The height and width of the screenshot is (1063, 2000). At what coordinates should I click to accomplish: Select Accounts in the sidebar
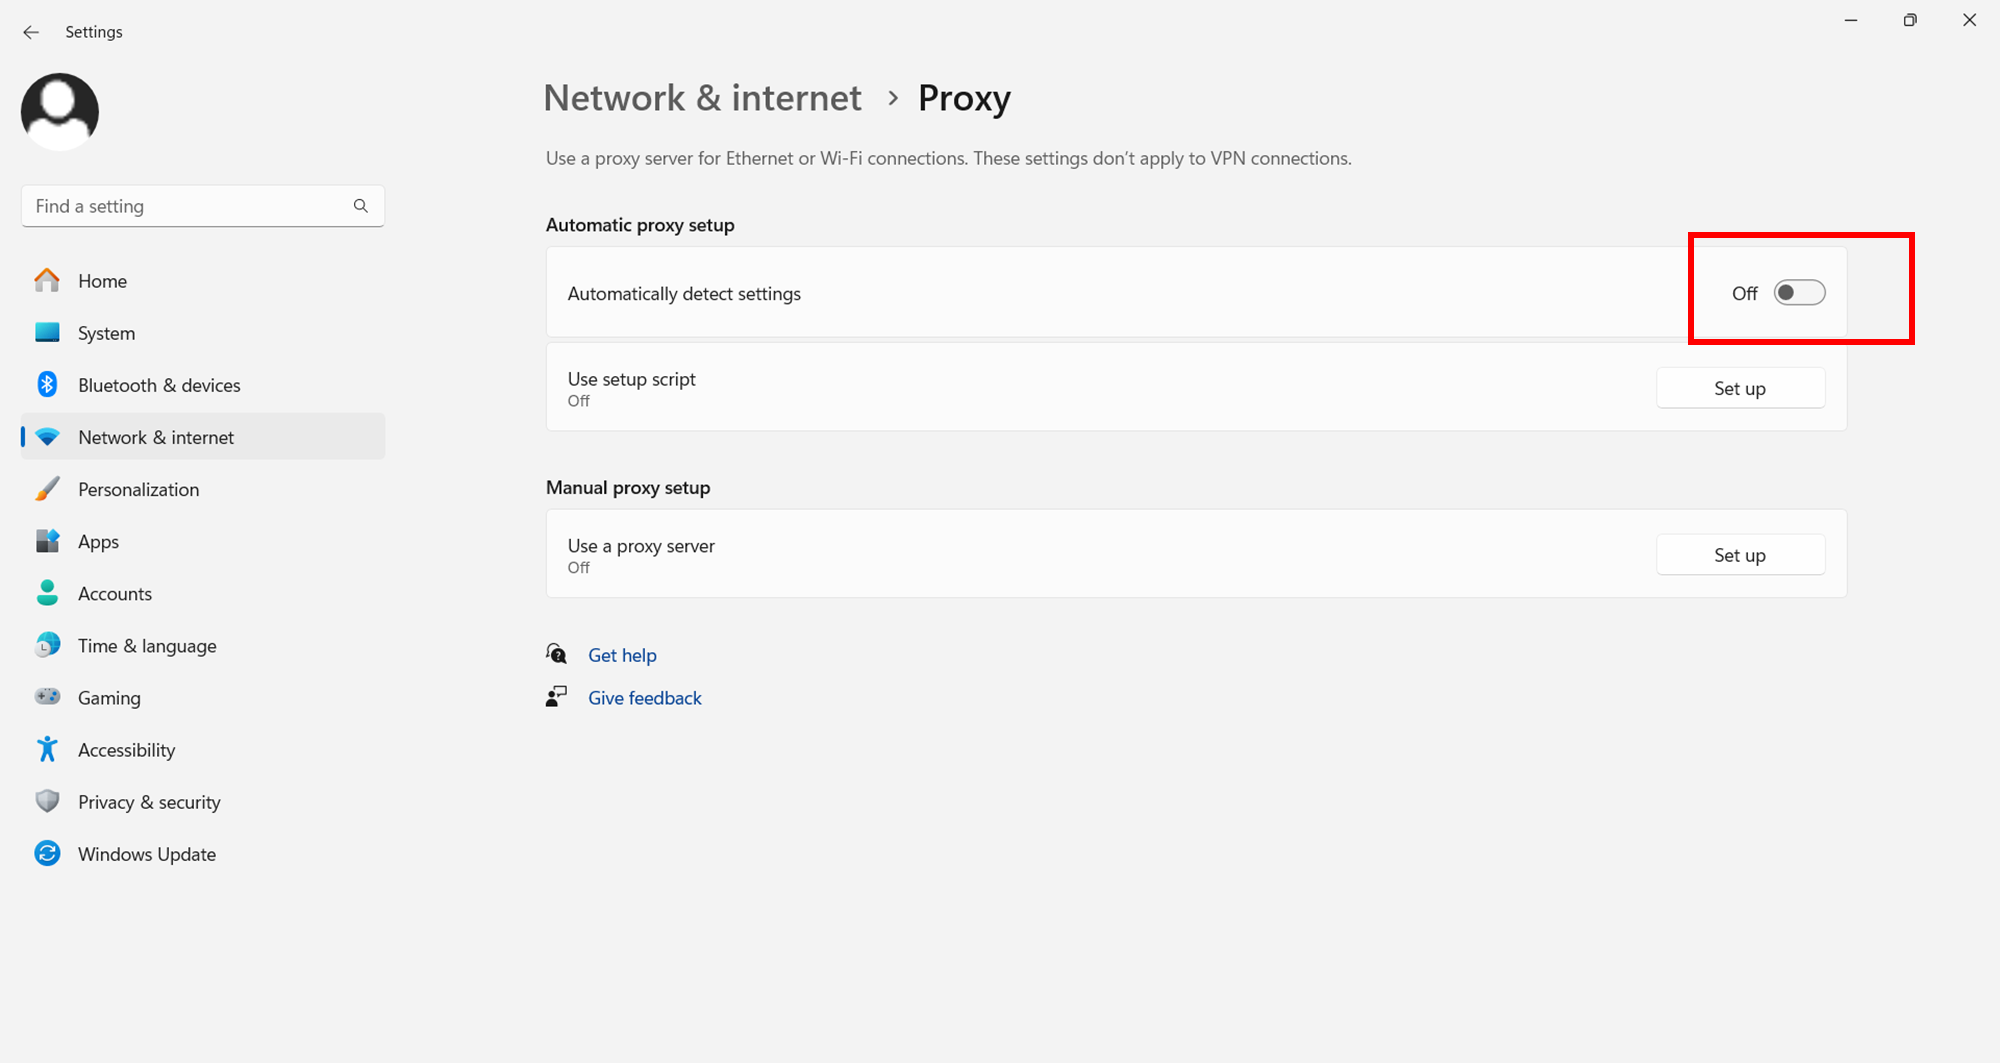(x=115, y=593)
